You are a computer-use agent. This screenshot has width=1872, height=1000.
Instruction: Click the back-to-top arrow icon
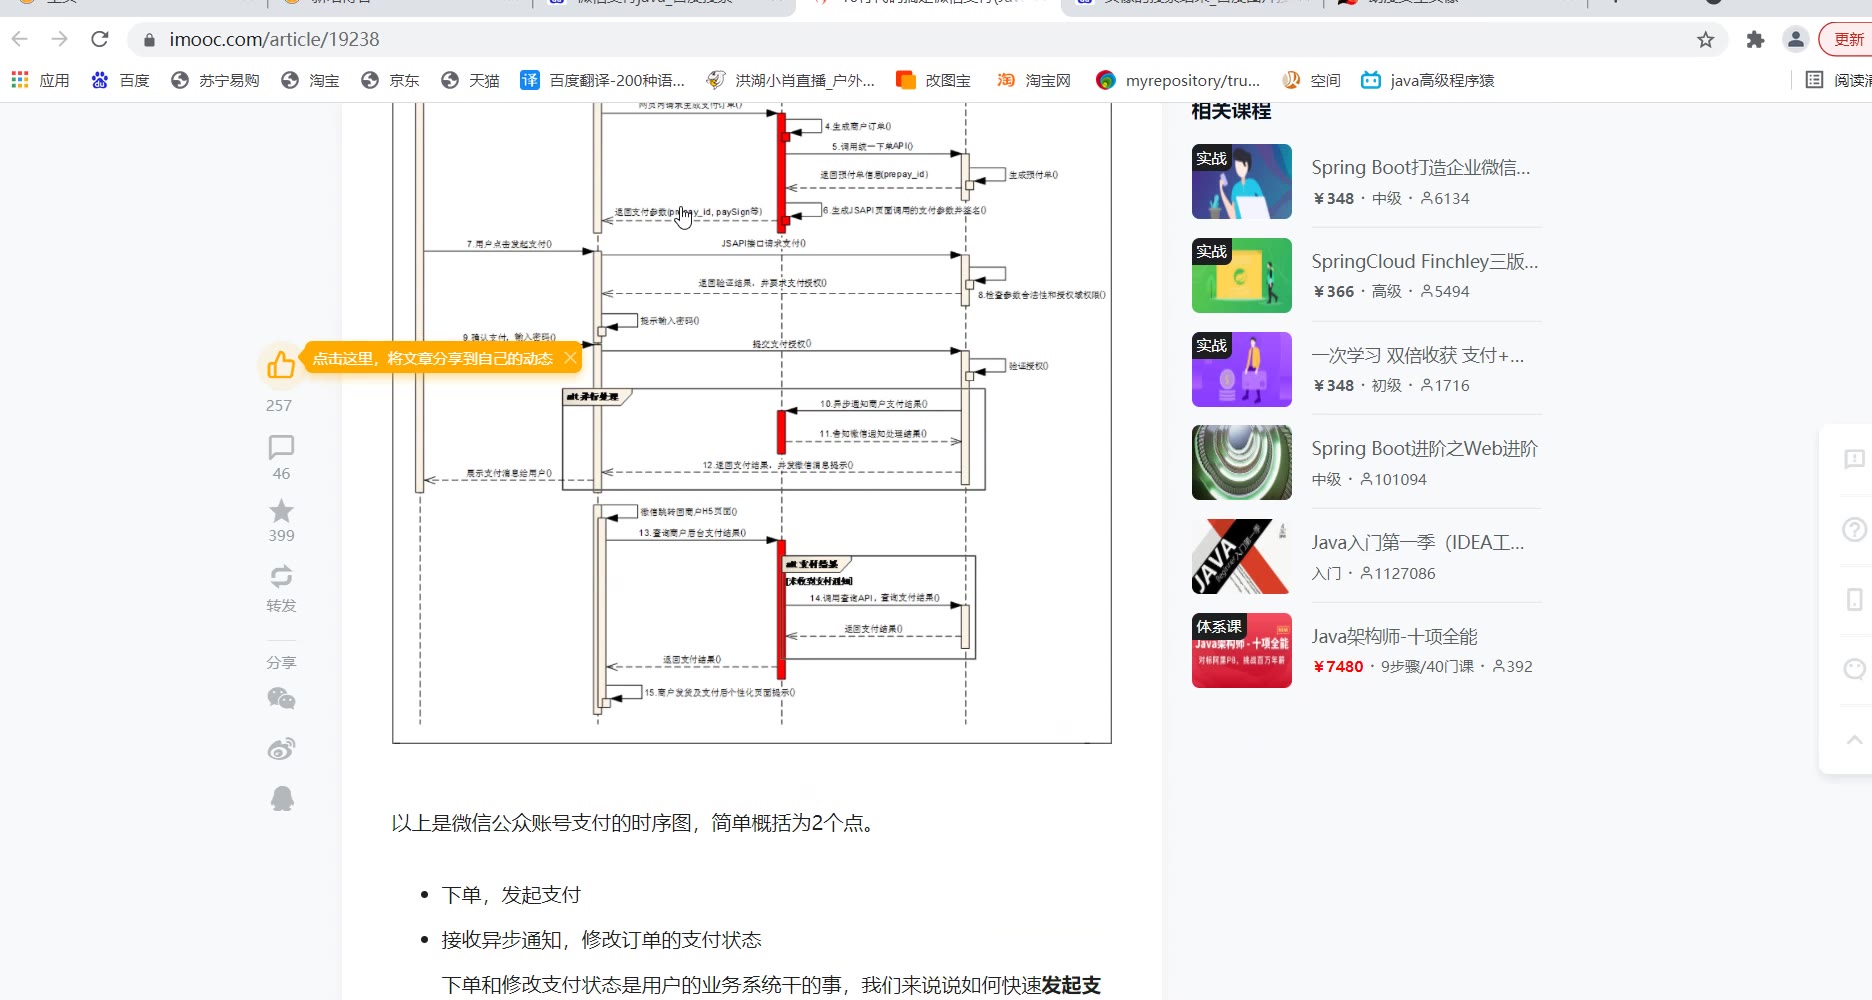(x=1854, y=740)
